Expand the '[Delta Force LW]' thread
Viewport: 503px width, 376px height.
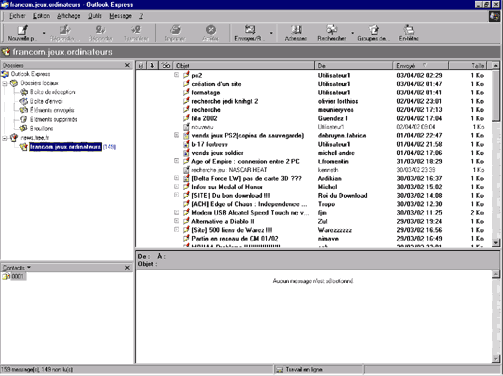pyautogui.click(x=176, y=178)
